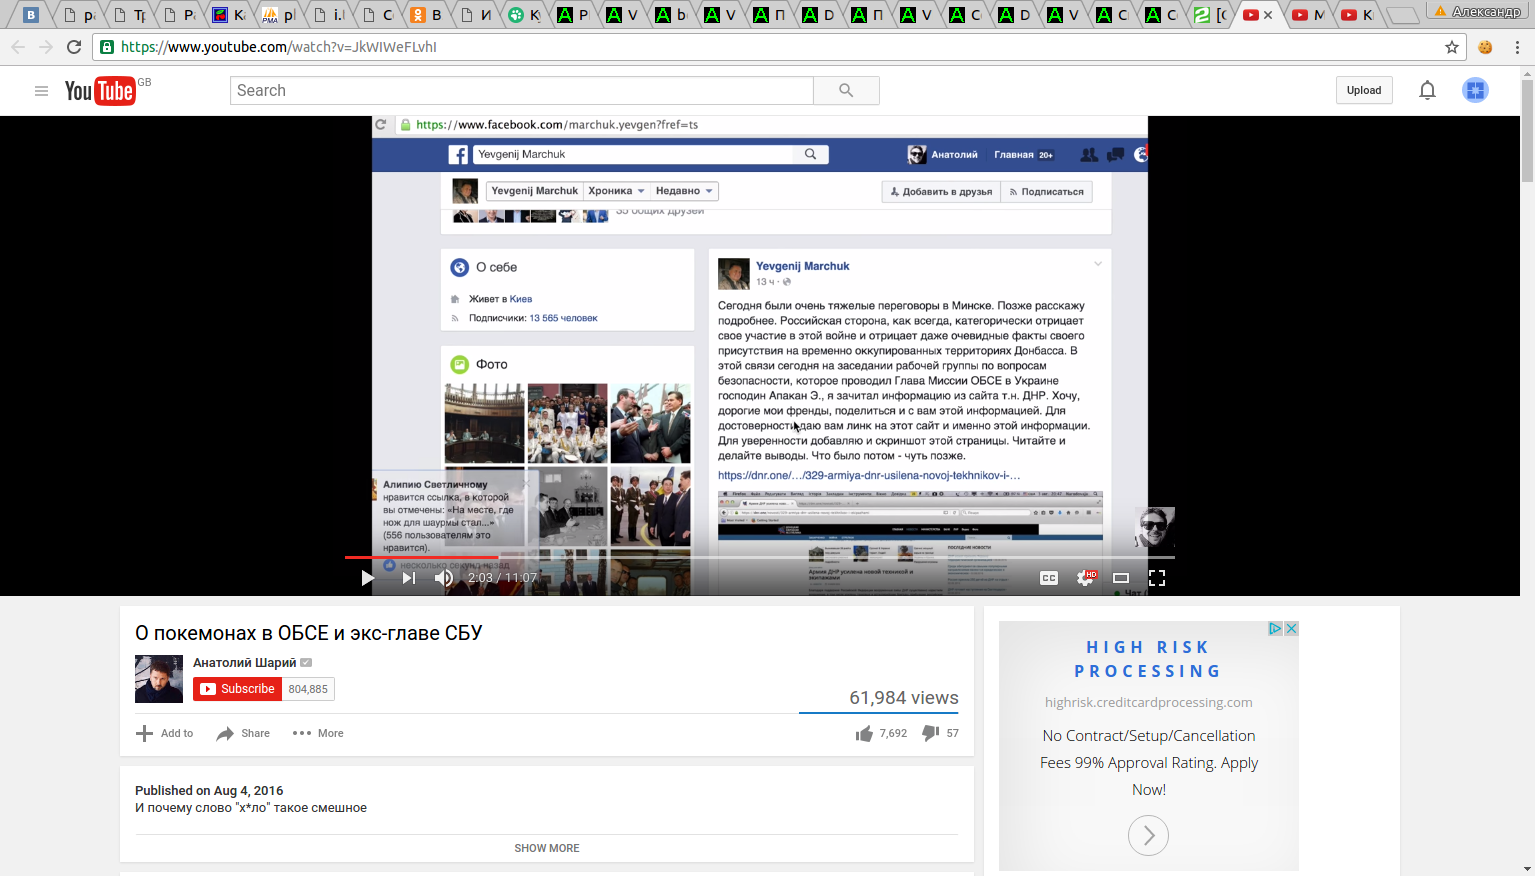Open the account avatar menu
Image resolution: width=1535 pixels, height=876 pixels.
point(1475,90)
